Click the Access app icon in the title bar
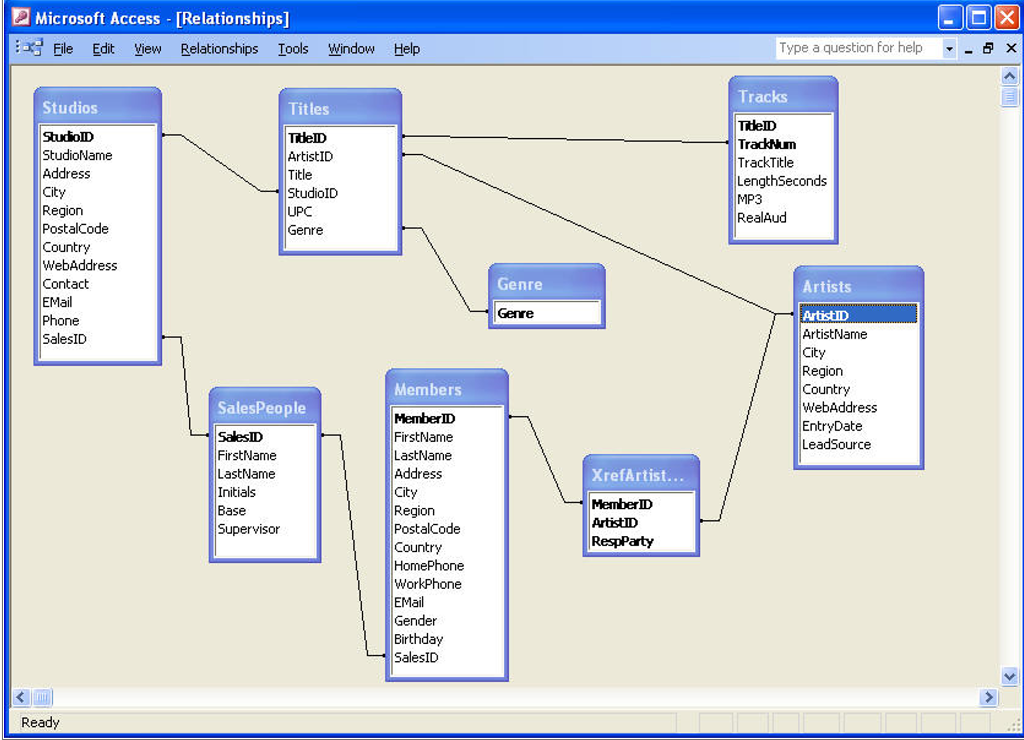1024x740 pixels. coord(21,16)
